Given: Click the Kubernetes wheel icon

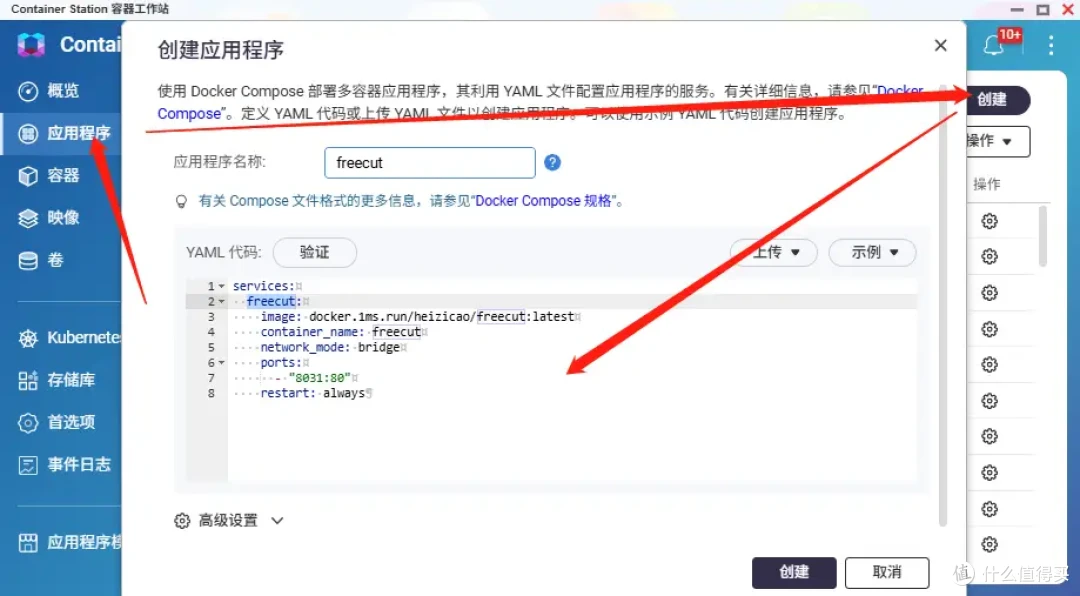Looking at the screenshot, I should click(x=28, y=338).
